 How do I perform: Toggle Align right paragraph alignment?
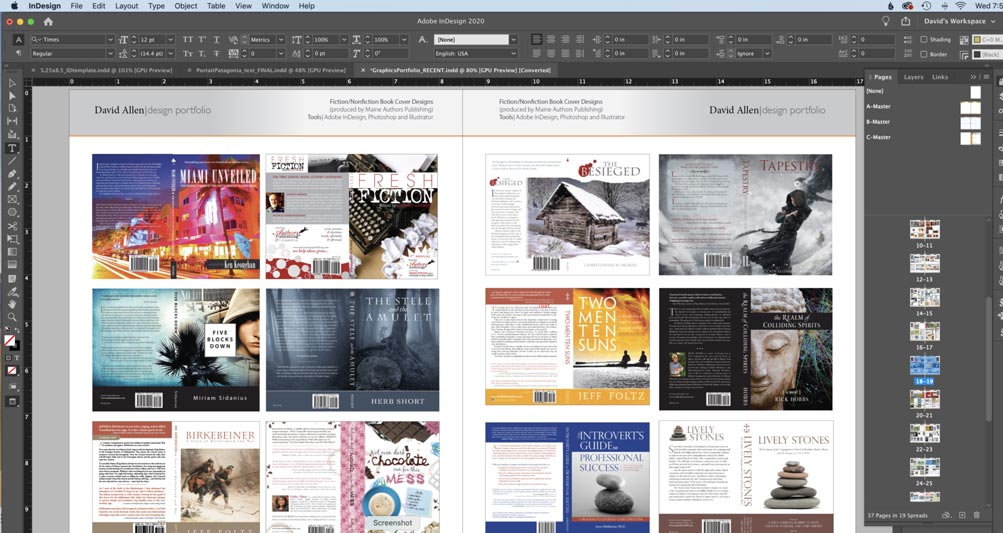565,40
